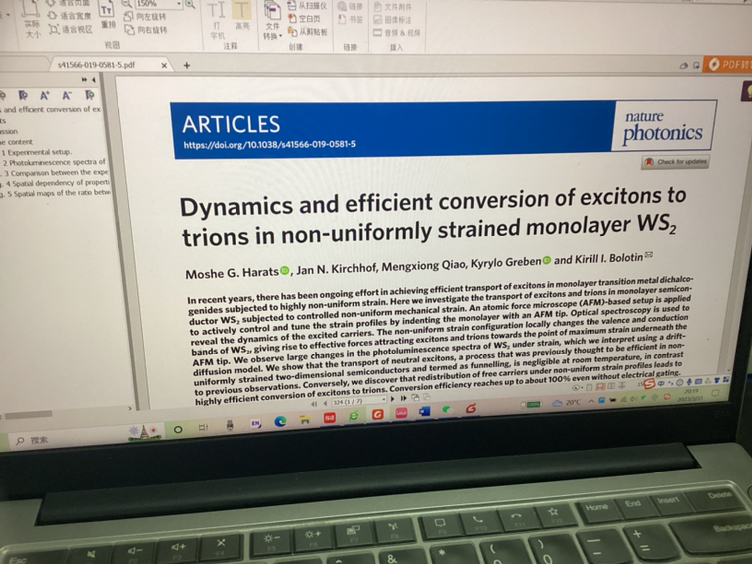Open the DOI link in the article header
This screenshot has height=564, width=752.
point(268,145)
